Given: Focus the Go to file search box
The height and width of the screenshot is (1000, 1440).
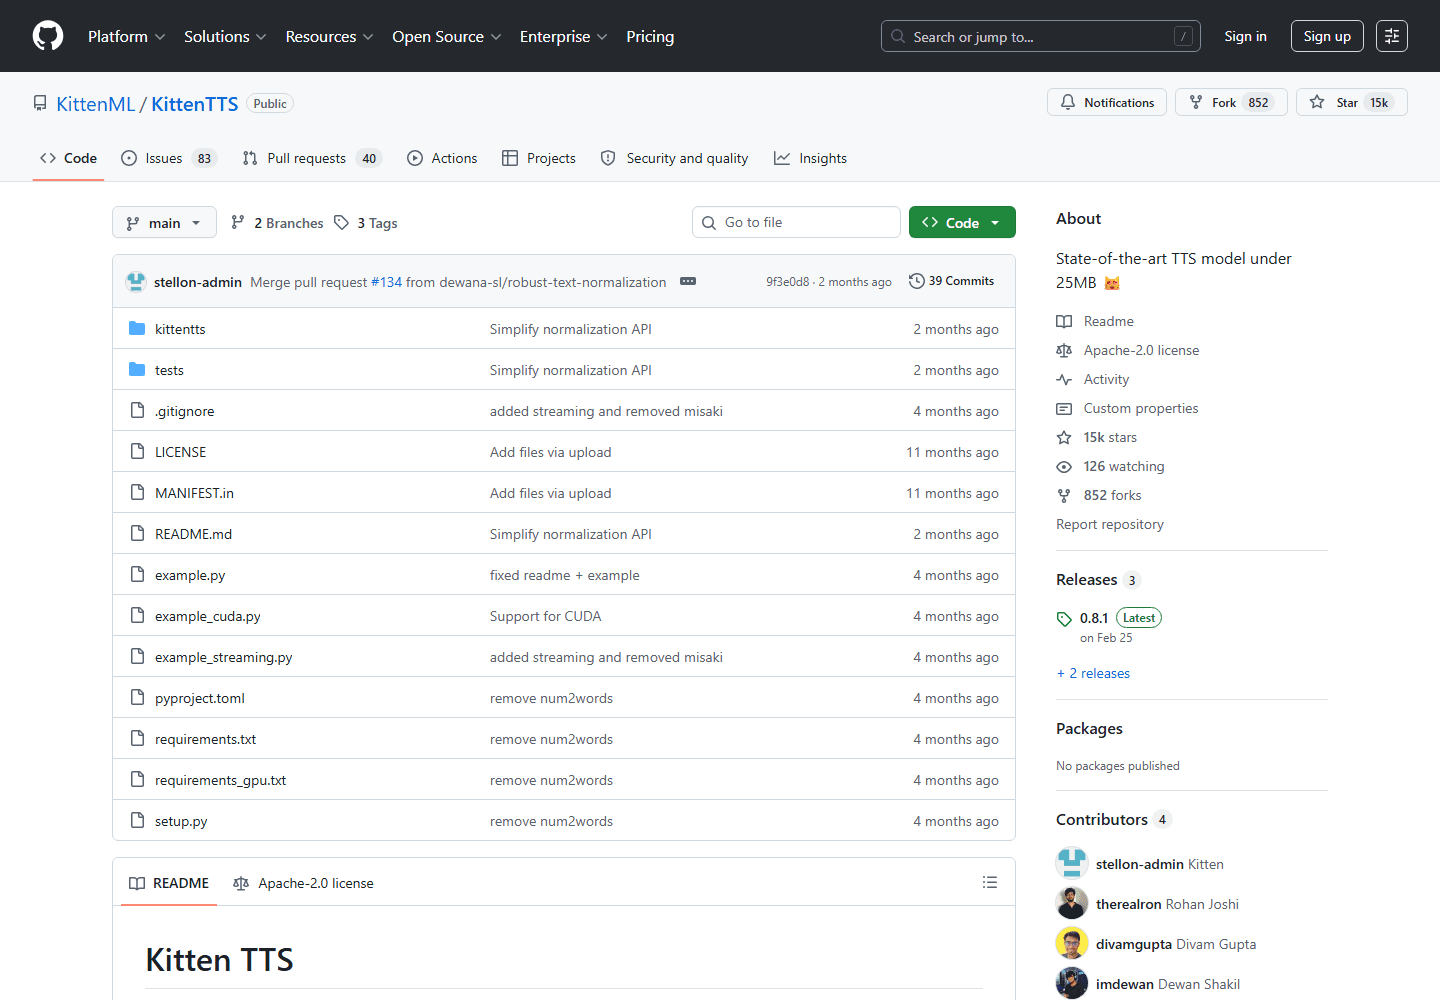Looking at the screenshot, I should (x=796, y=222).
